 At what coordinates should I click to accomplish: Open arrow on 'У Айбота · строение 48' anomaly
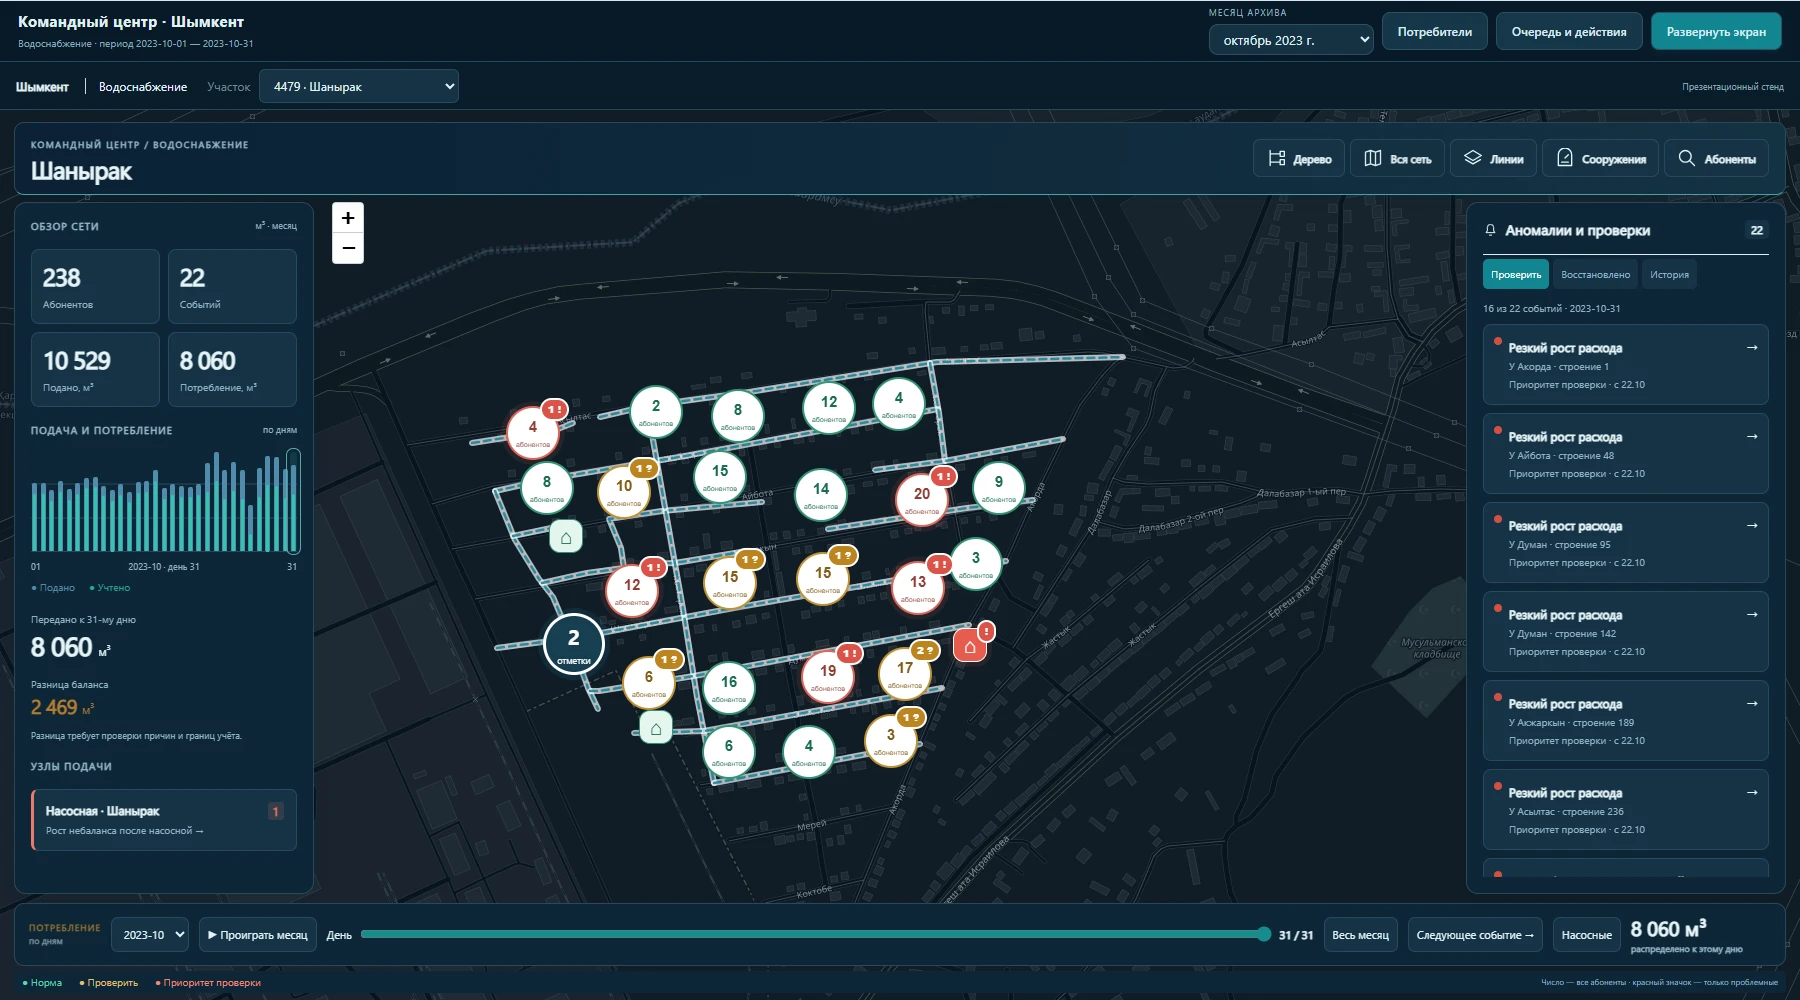pyautogui.click(x=1752, y=437)
